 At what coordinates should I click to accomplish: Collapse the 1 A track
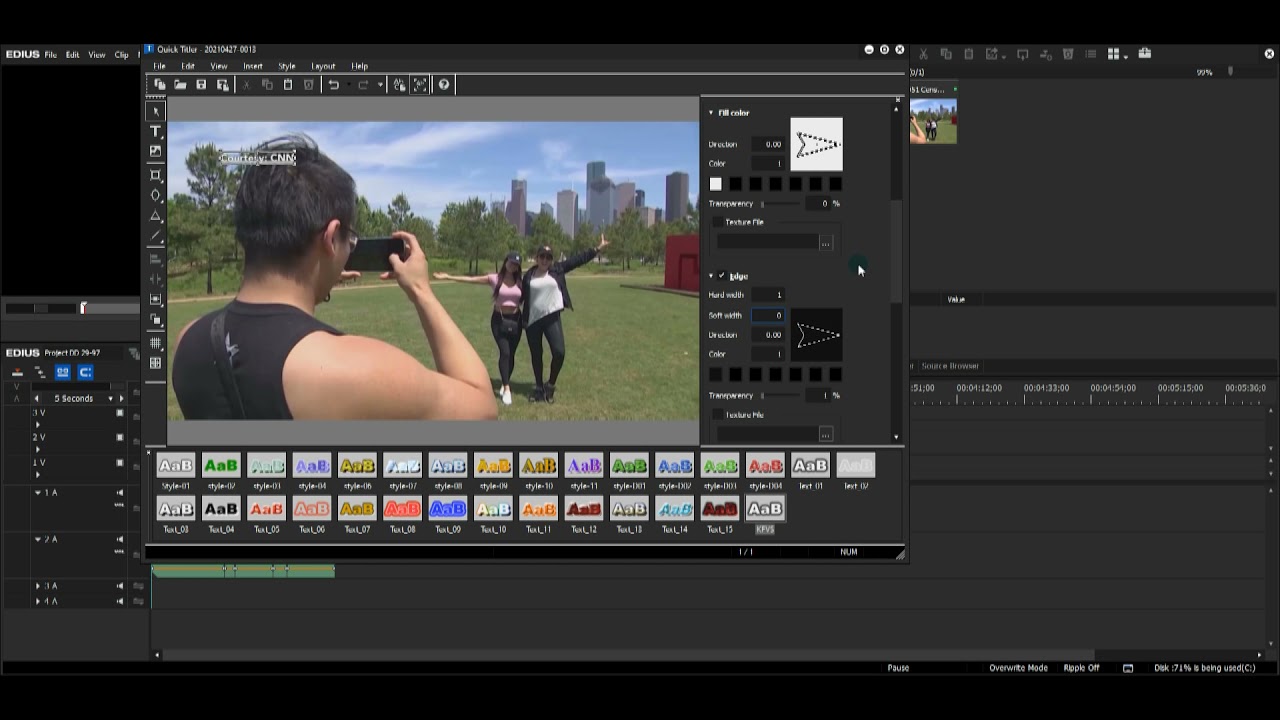(38, 492)
